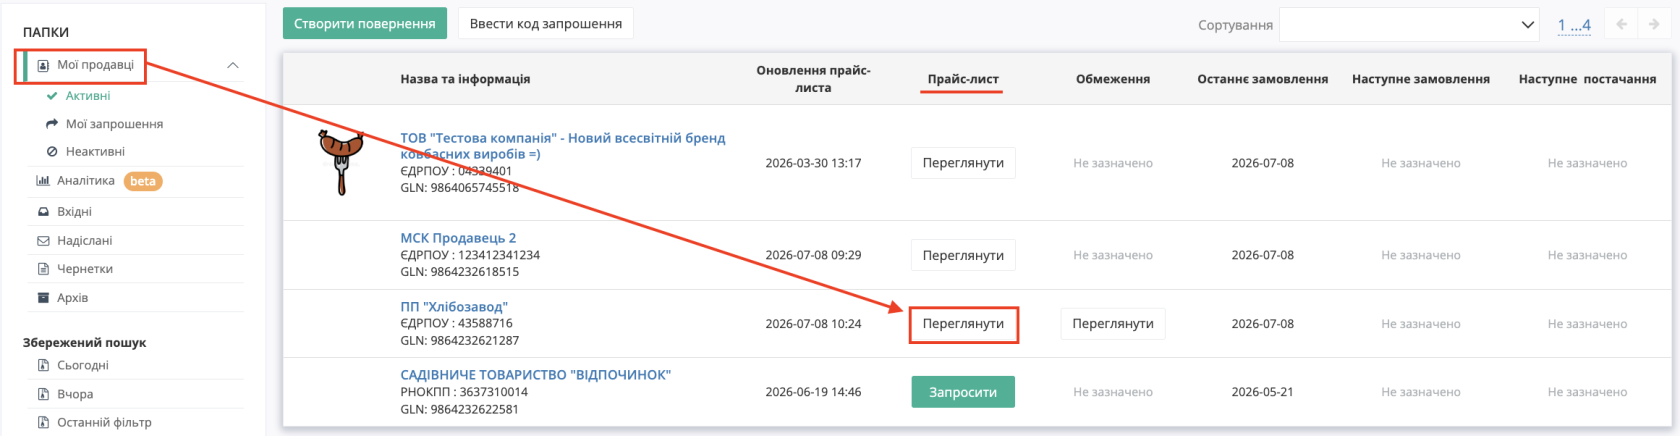Viewport: 1680px width, 436px height.
Task: Click last order date 2026-05-21
Action: click(x=1263, y=392)
